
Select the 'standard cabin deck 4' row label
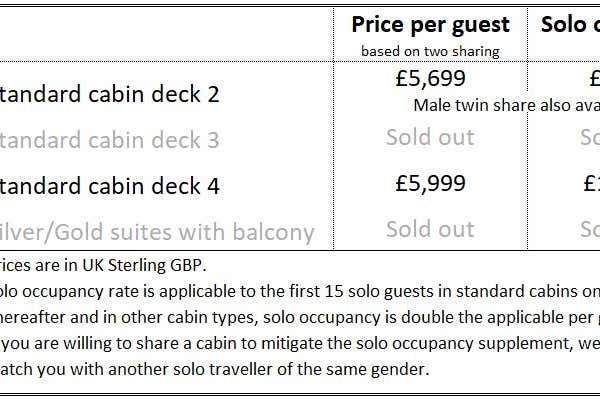pos(109,186)
